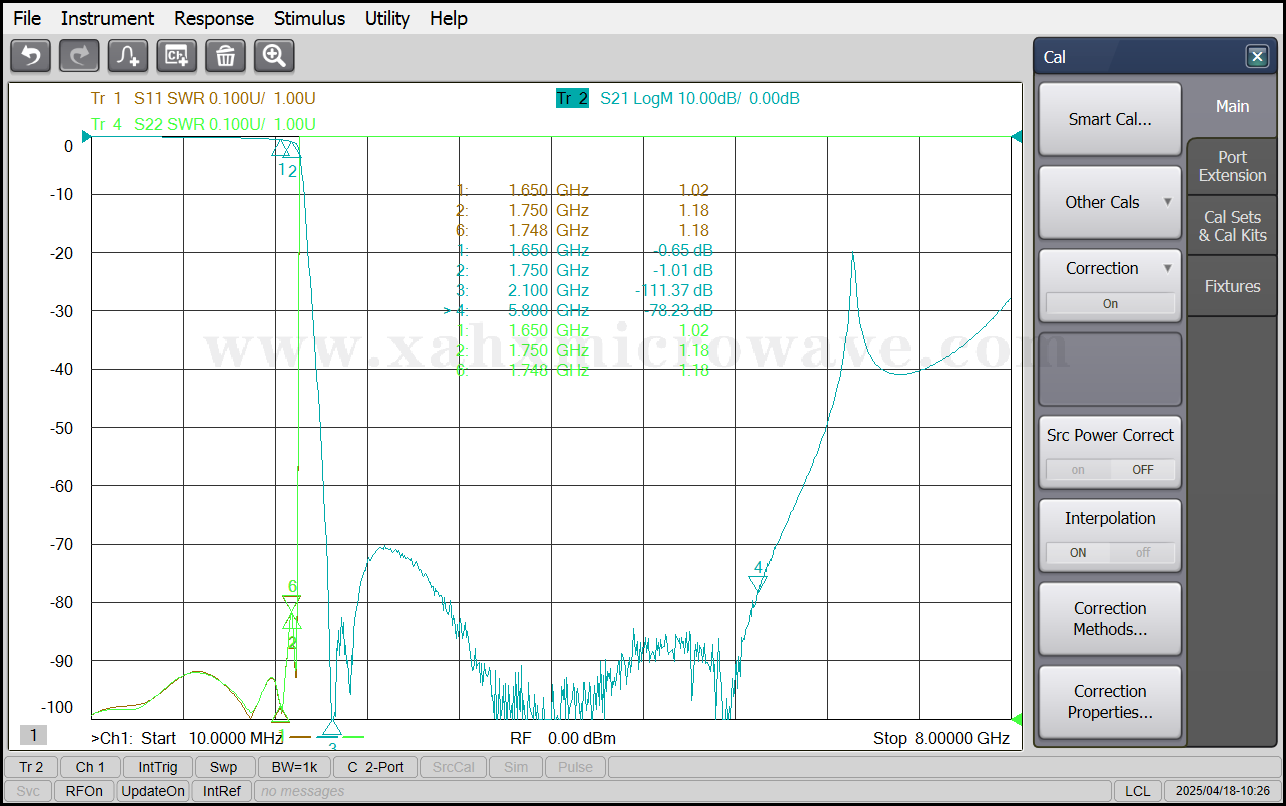Toggle Interpolation ON/off switch
The width and height of the screenshot is (1286, 806).
click(1110, 552)
